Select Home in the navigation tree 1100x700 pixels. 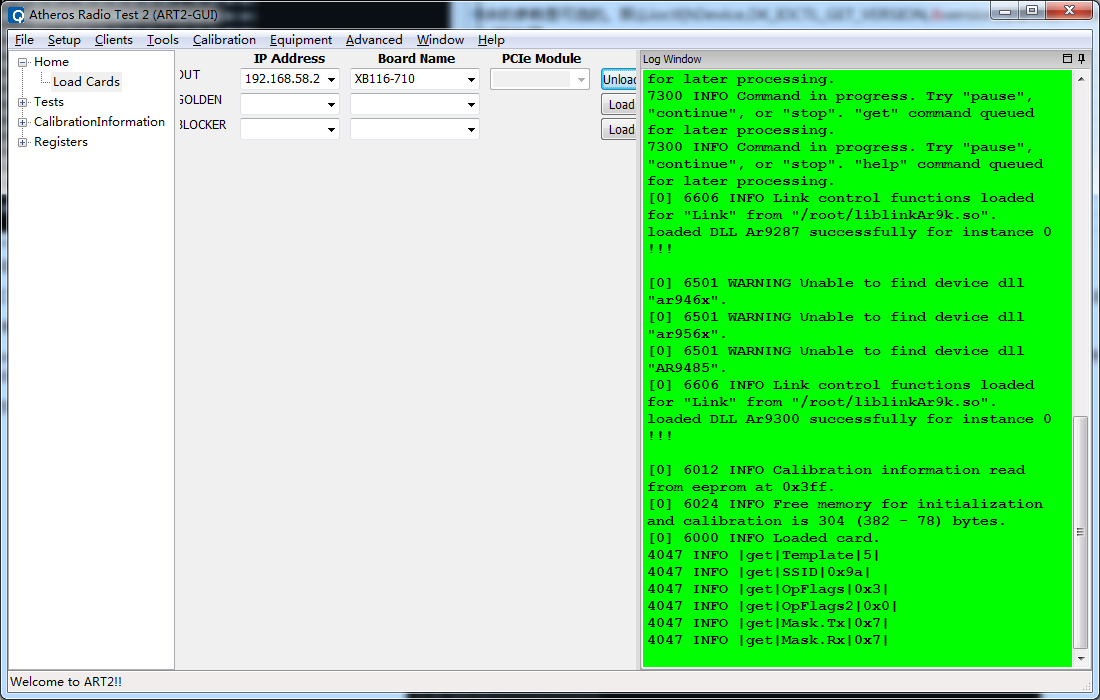tap(51, 62)
